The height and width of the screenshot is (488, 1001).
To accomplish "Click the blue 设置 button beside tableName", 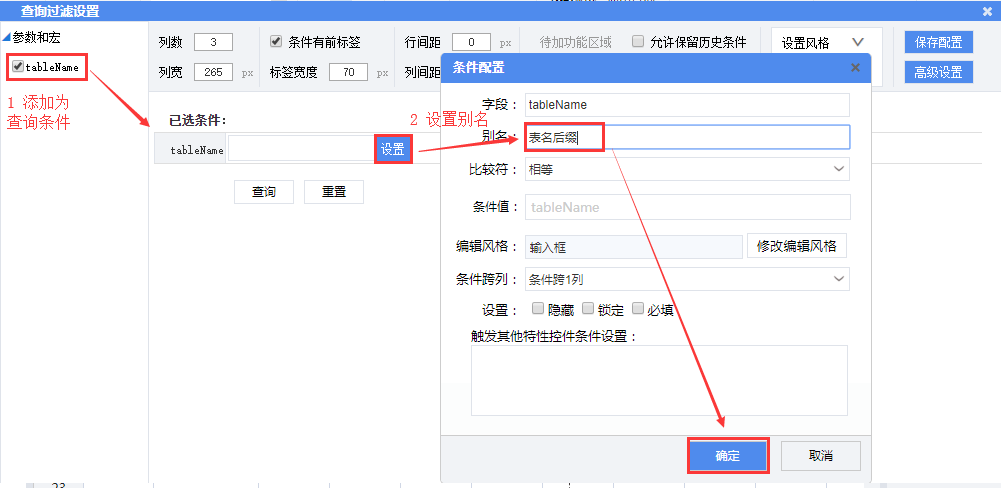I will (x=392, y=149).
